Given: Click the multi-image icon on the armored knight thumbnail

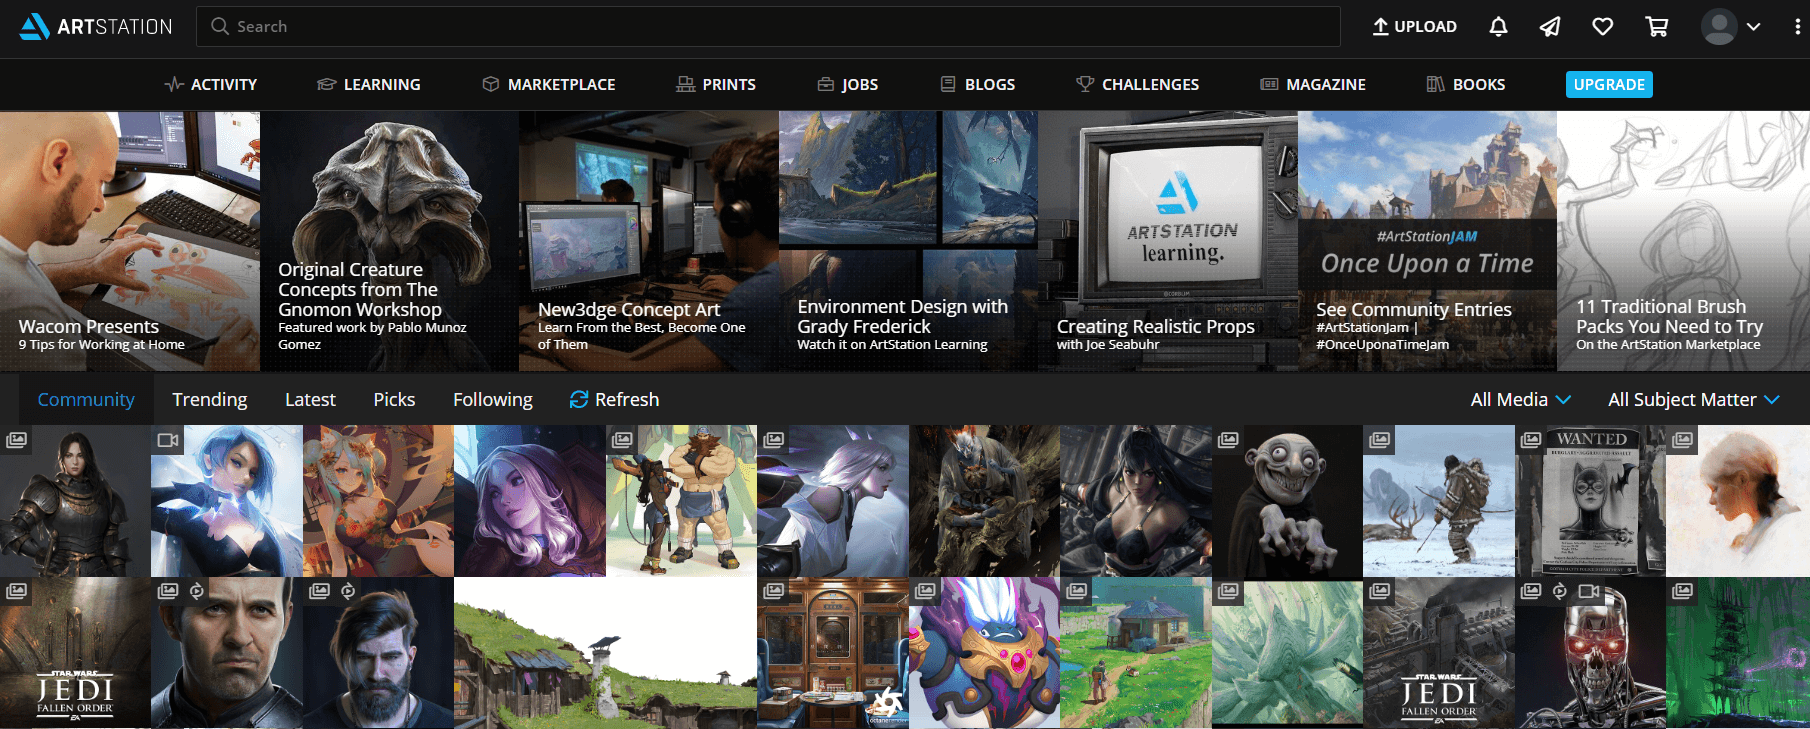Looking at the screenshot, I should pyautogui.click(x=17, y=440).
